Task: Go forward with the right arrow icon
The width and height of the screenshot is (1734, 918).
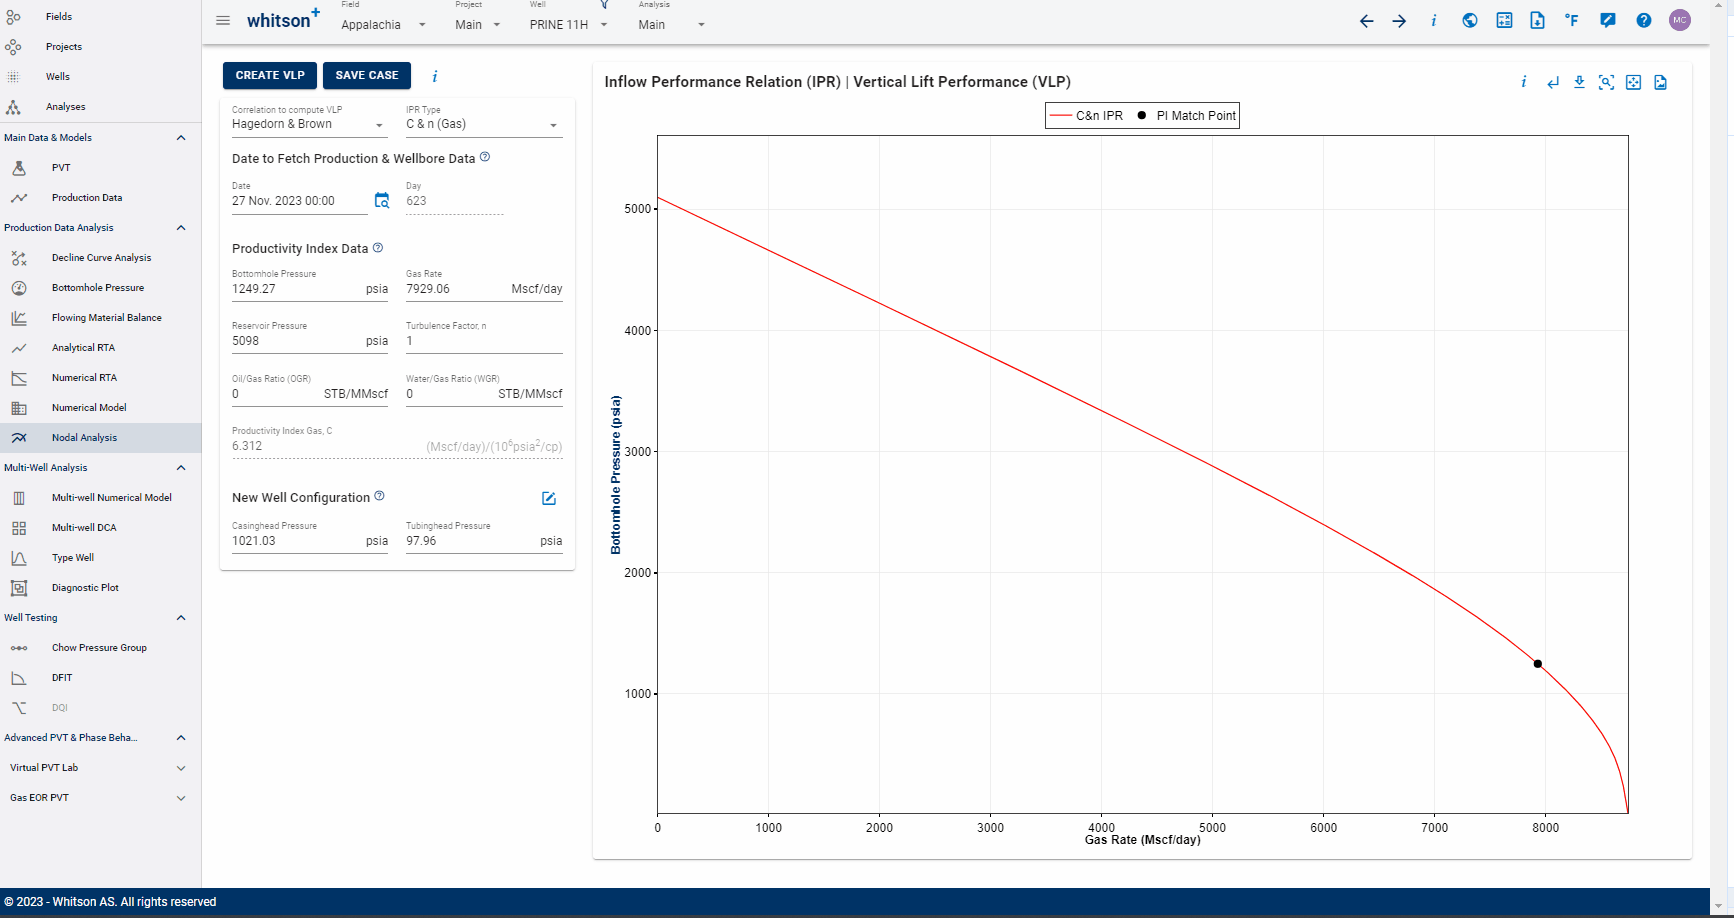Action: coord(1399,21)
